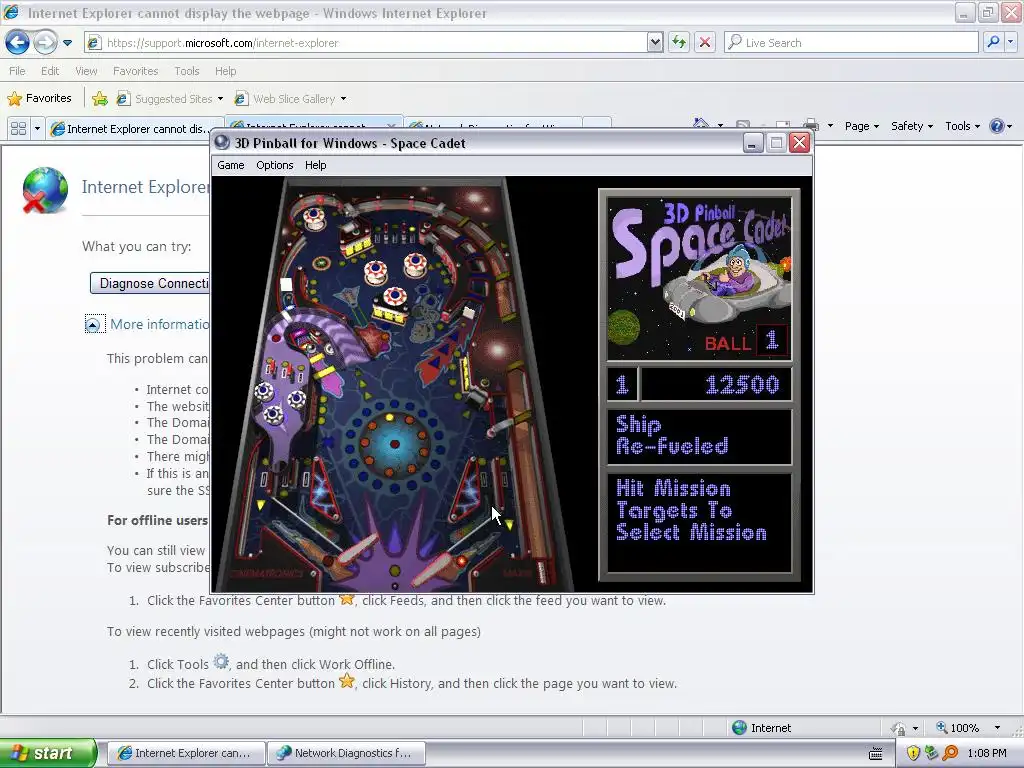Click the Safely Remove Hardware tray icon

coord(931,753)
